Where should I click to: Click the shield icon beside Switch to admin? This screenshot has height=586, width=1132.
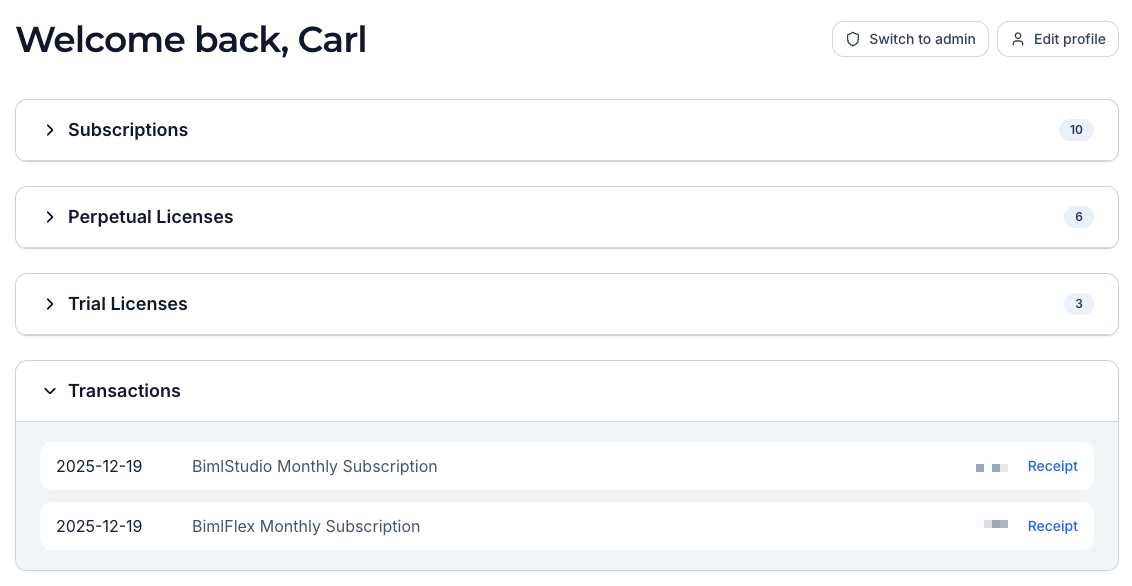pyautogui.click(x=853, y=39)
